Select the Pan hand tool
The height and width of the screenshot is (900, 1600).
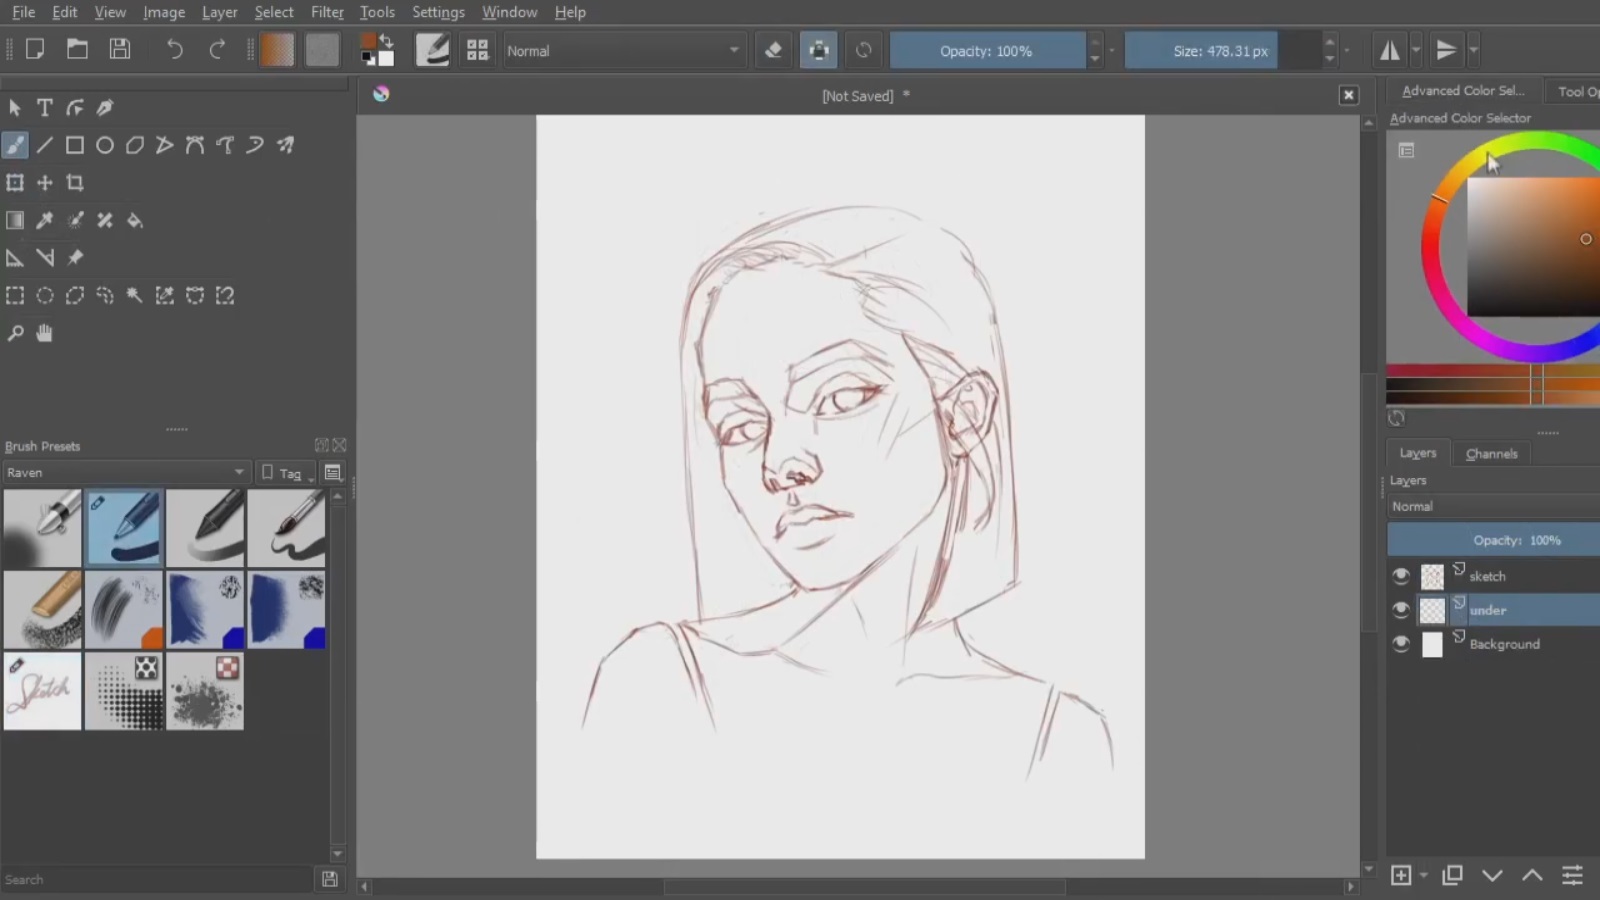coord(45,333)
